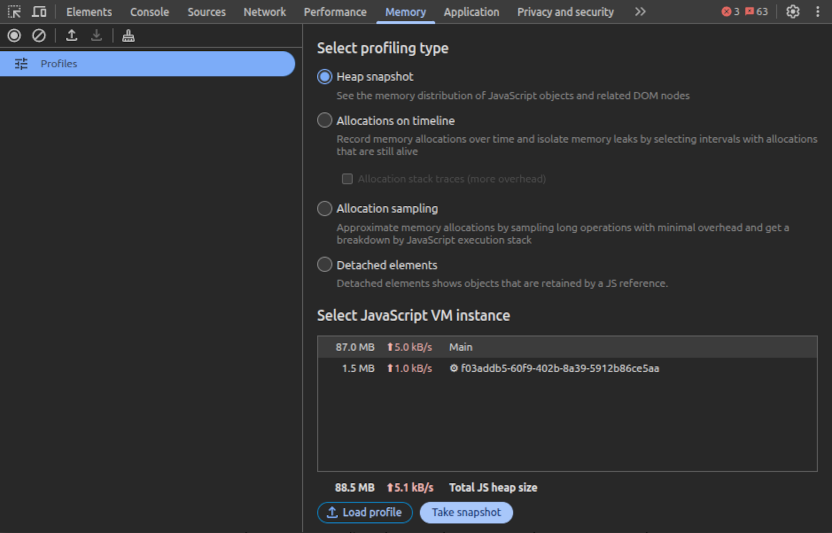
Task: Open the customize DevTools three-dot menu
Action: click(x=818, y=12)
